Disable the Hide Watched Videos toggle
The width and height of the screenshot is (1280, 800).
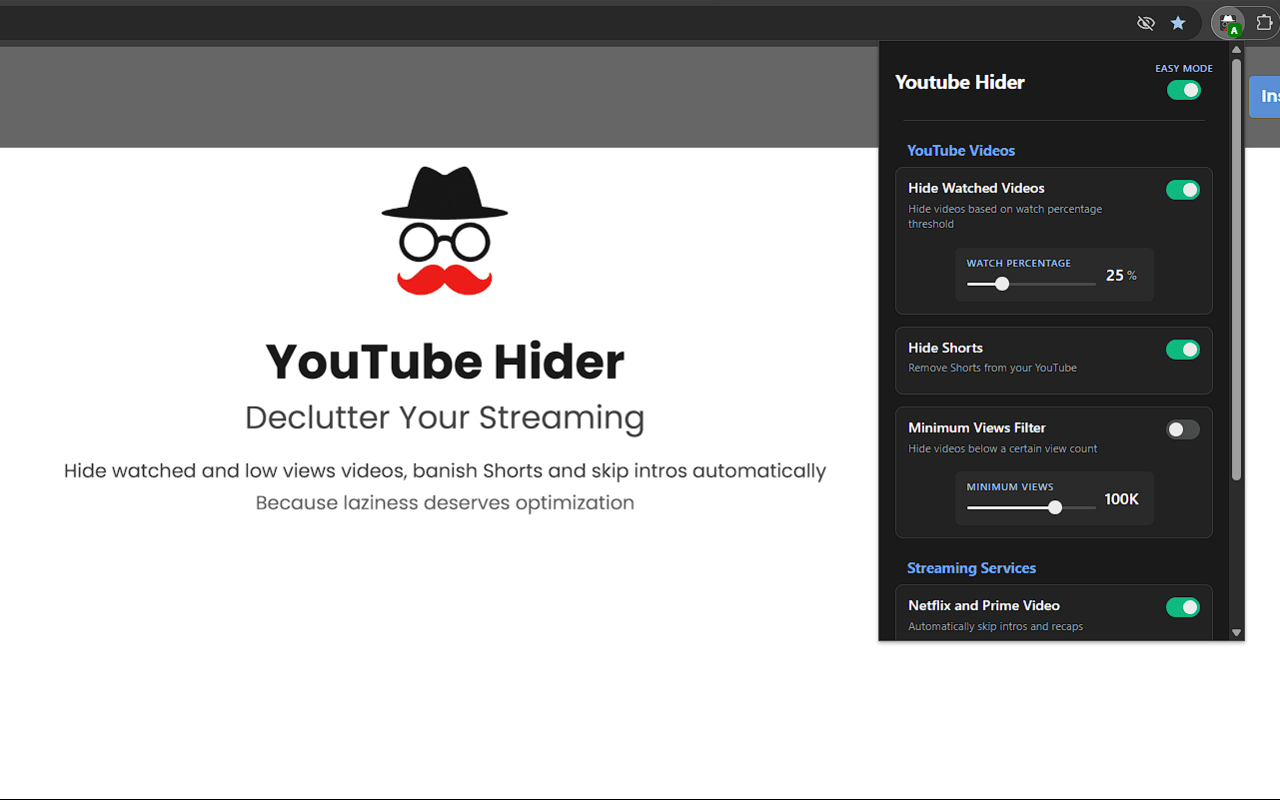point(1183,190)
